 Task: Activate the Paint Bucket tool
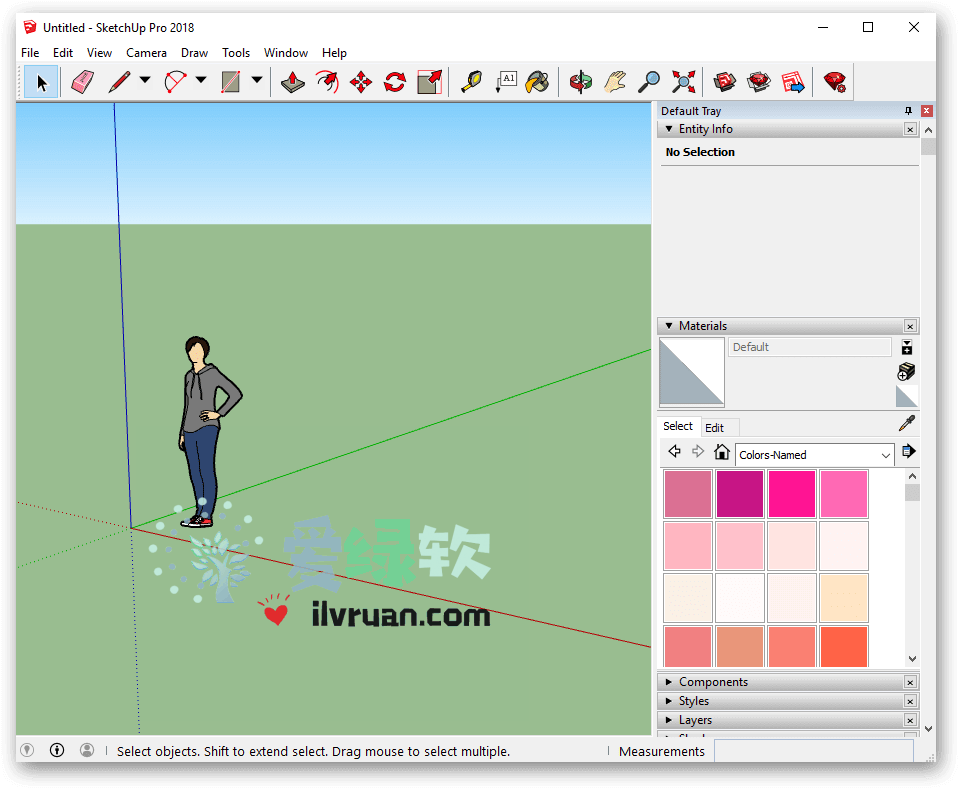point(538,82)
